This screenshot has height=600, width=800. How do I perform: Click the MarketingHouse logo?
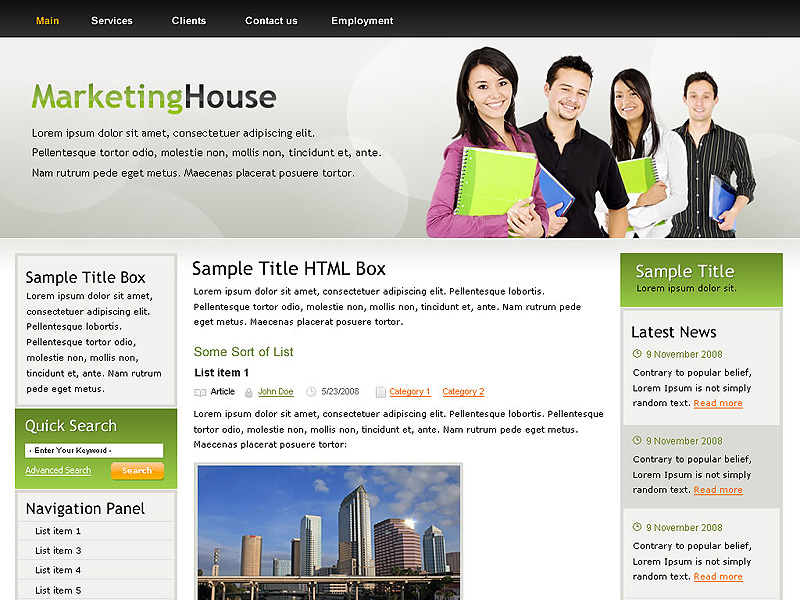154,97
